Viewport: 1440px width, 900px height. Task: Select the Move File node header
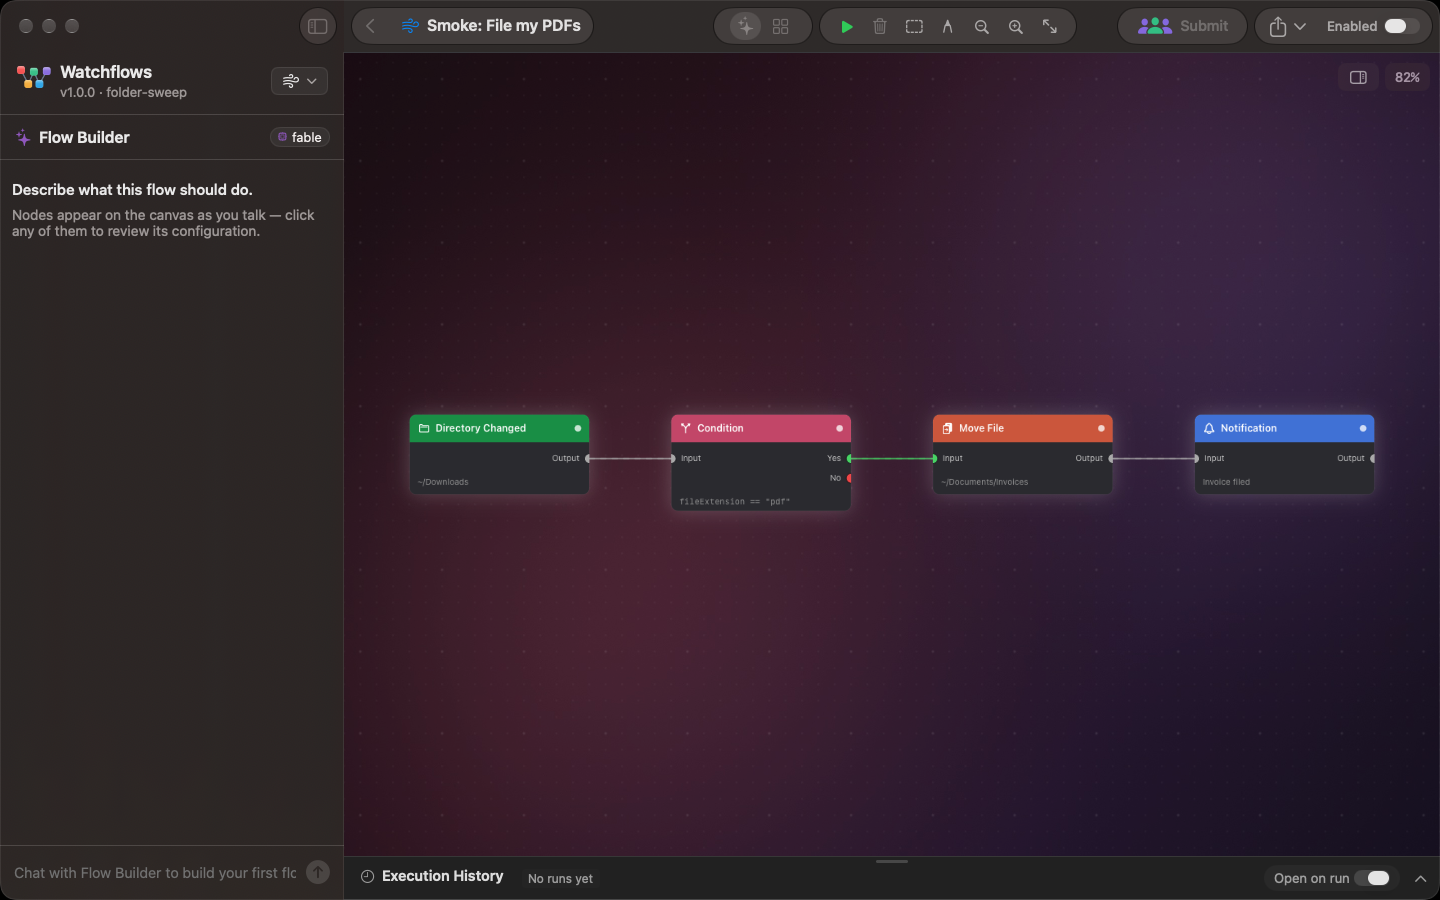click(x=1023, y=428)
